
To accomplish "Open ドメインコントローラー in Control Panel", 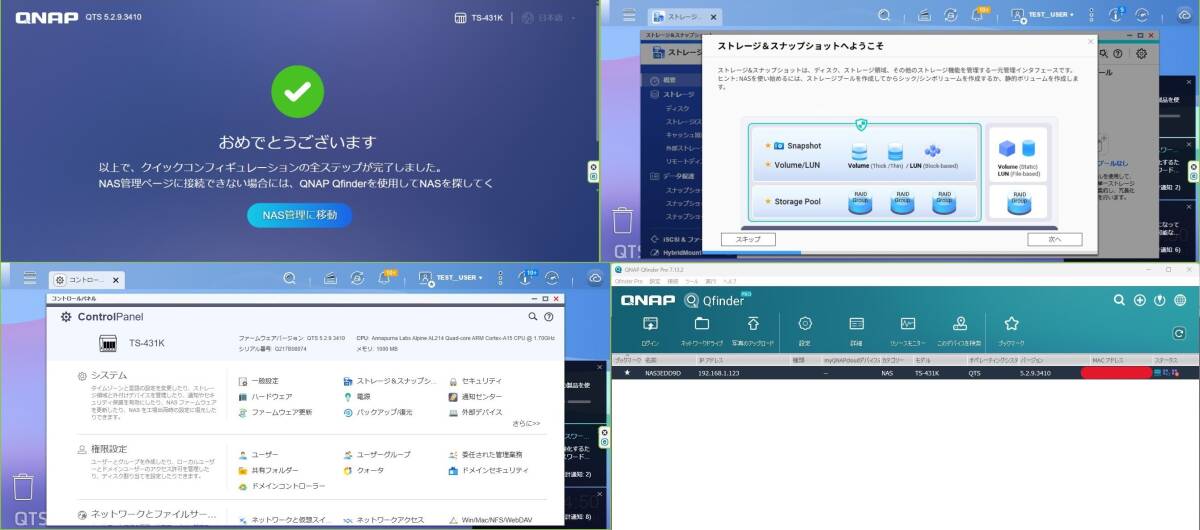I will tap(282, 486).
